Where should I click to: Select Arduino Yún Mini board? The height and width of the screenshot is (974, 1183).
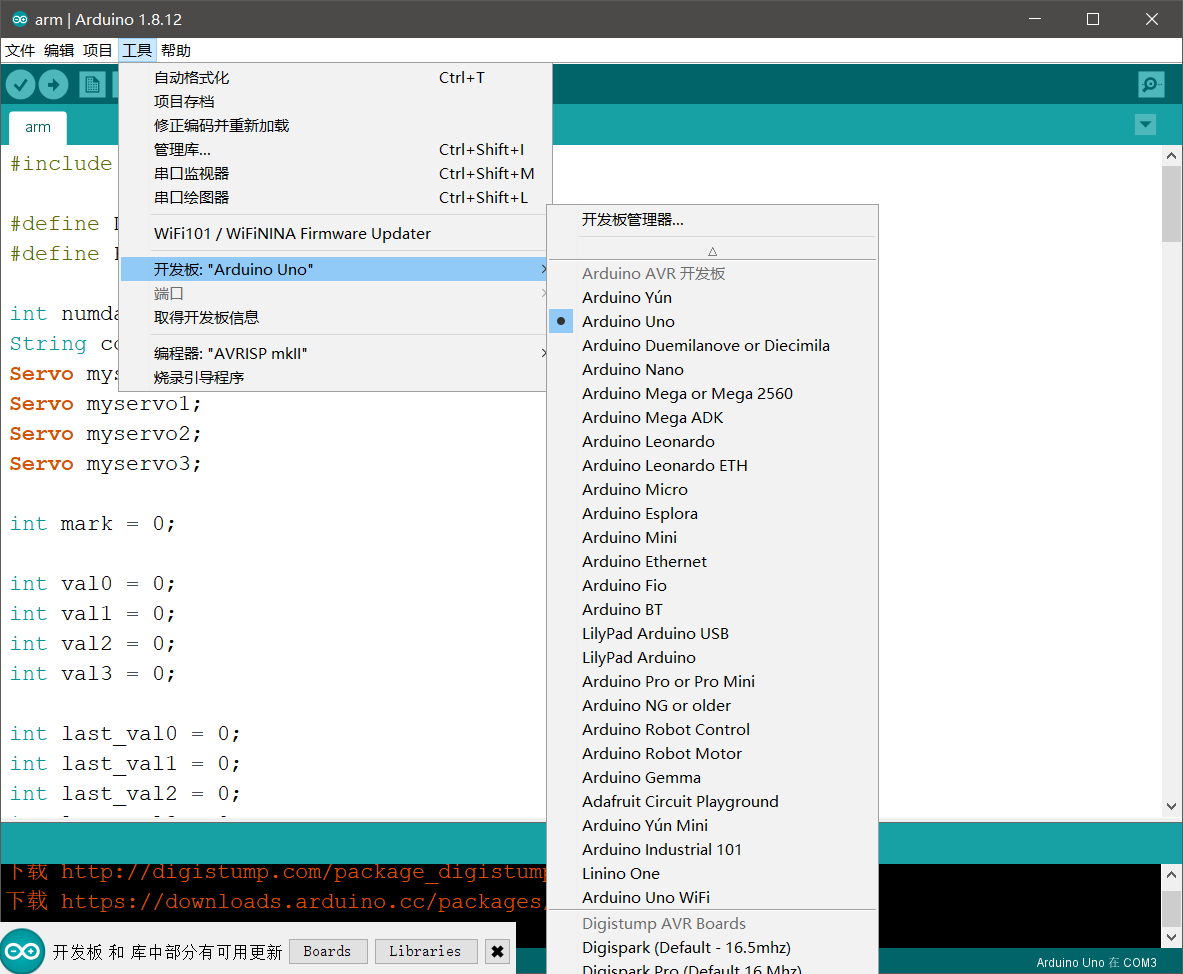(712, 826)
